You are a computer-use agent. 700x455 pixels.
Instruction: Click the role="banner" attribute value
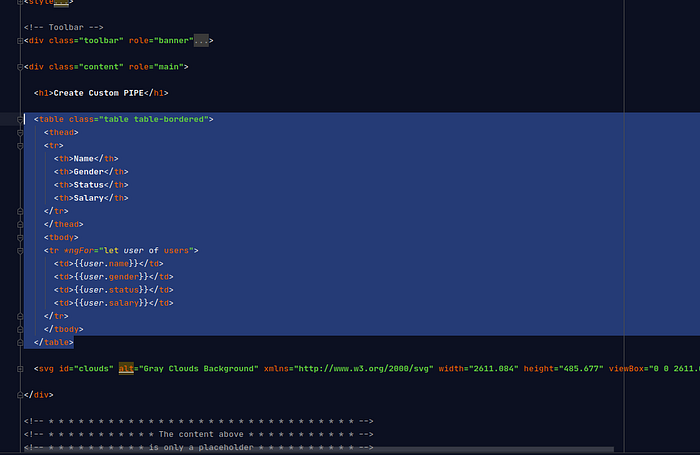point(174,41)
